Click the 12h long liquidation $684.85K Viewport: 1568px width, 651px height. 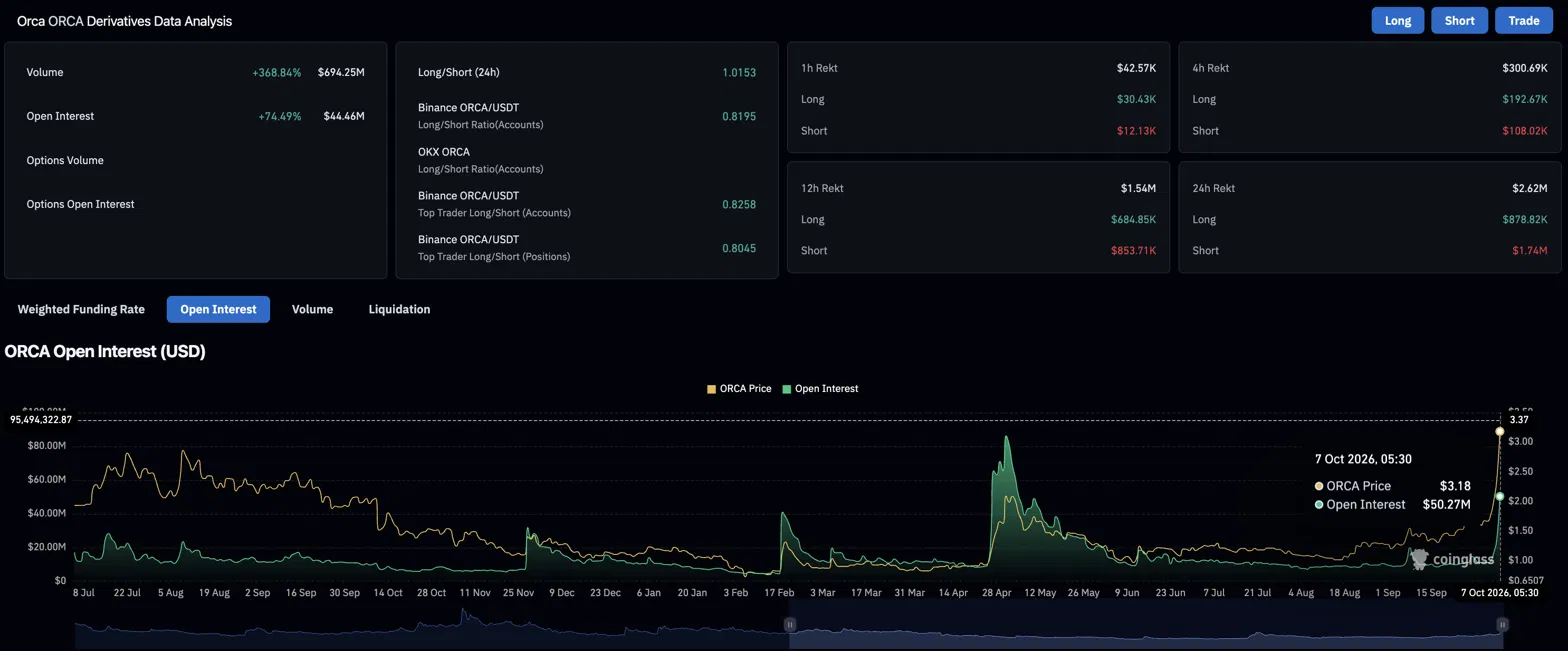pyautogui.click(x=1133, y=220)
